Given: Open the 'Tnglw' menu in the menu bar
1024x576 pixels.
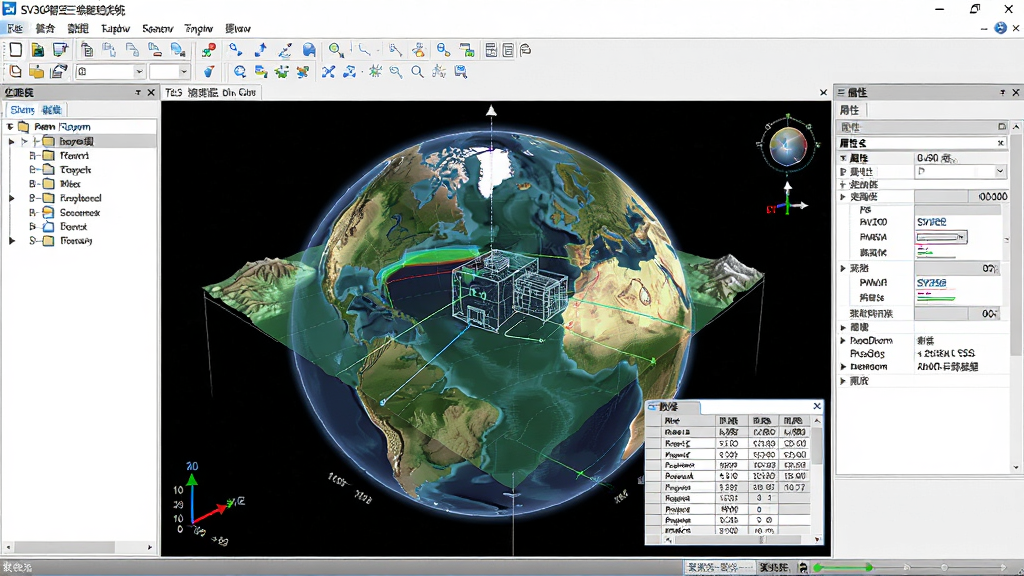Looking at the screenshot, I should (x=199, y=29).
